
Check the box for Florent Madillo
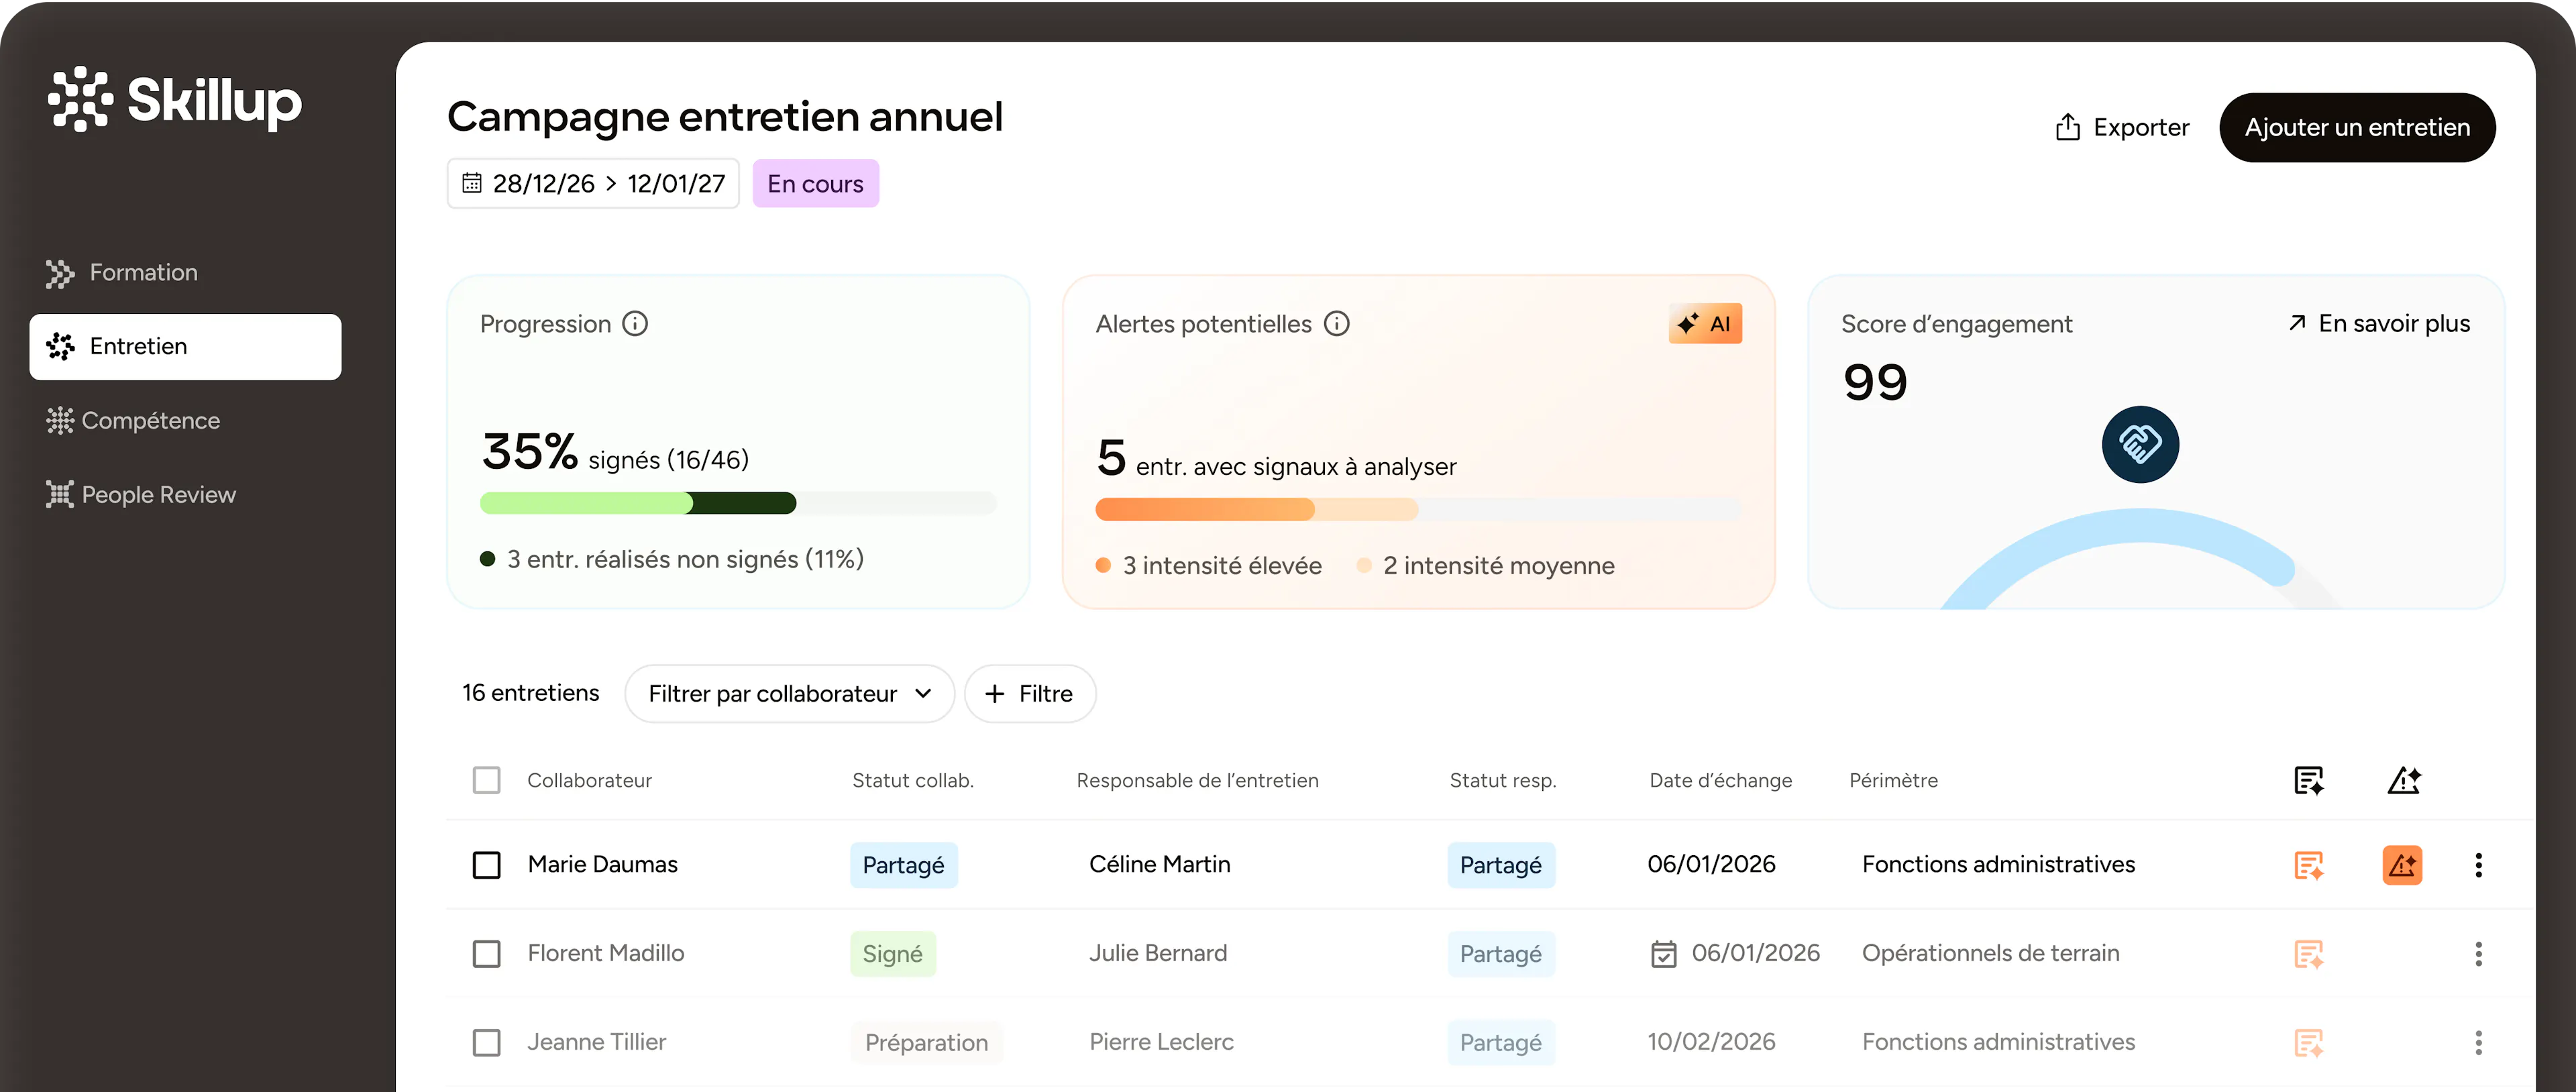pos(486,954)
